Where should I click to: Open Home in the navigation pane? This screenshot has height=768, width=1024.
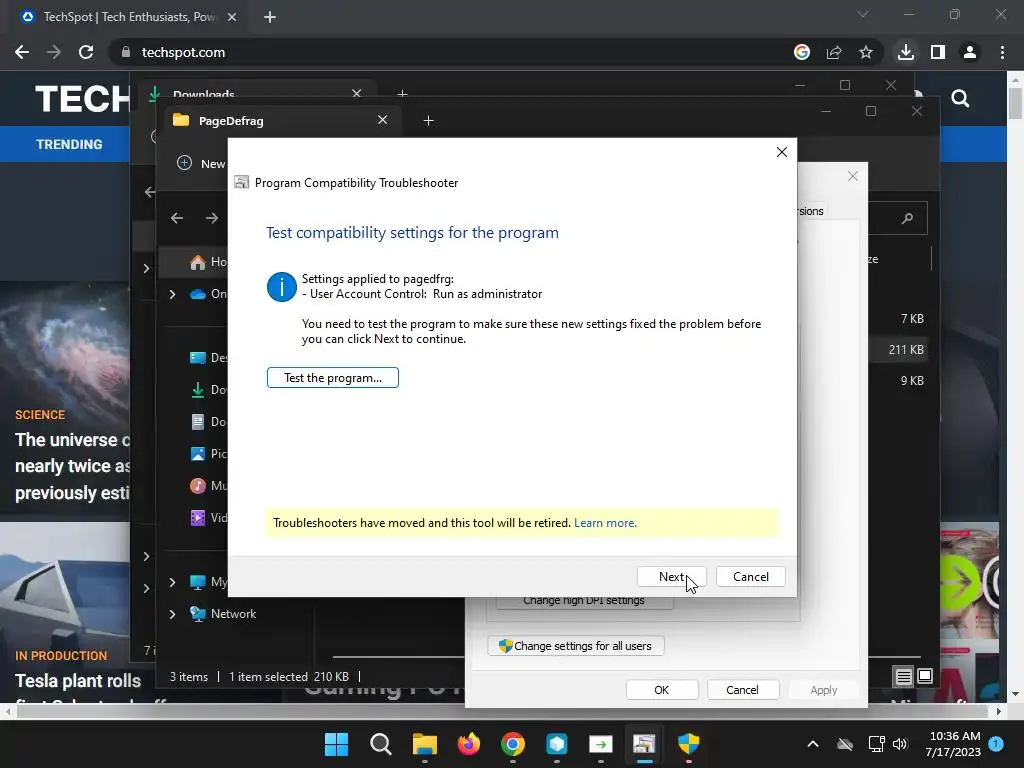coord(208,263)
